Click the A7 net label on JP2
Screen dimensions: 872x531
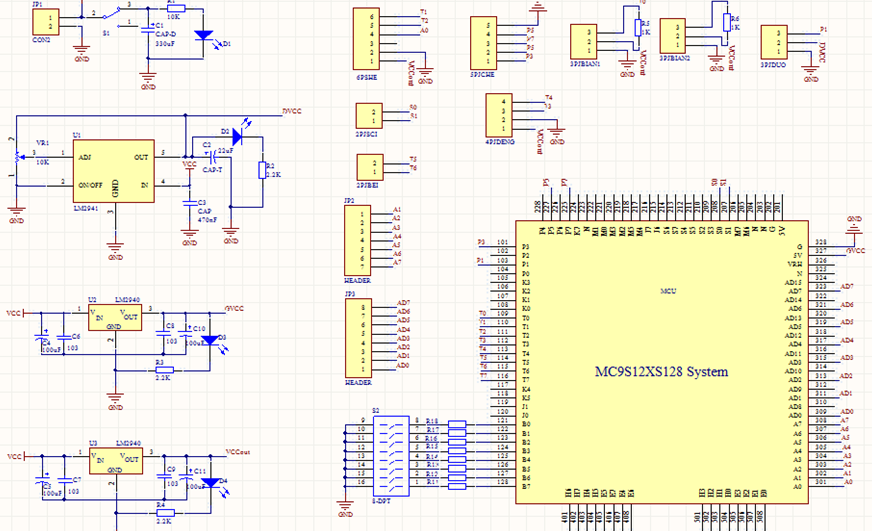(397, 262)
